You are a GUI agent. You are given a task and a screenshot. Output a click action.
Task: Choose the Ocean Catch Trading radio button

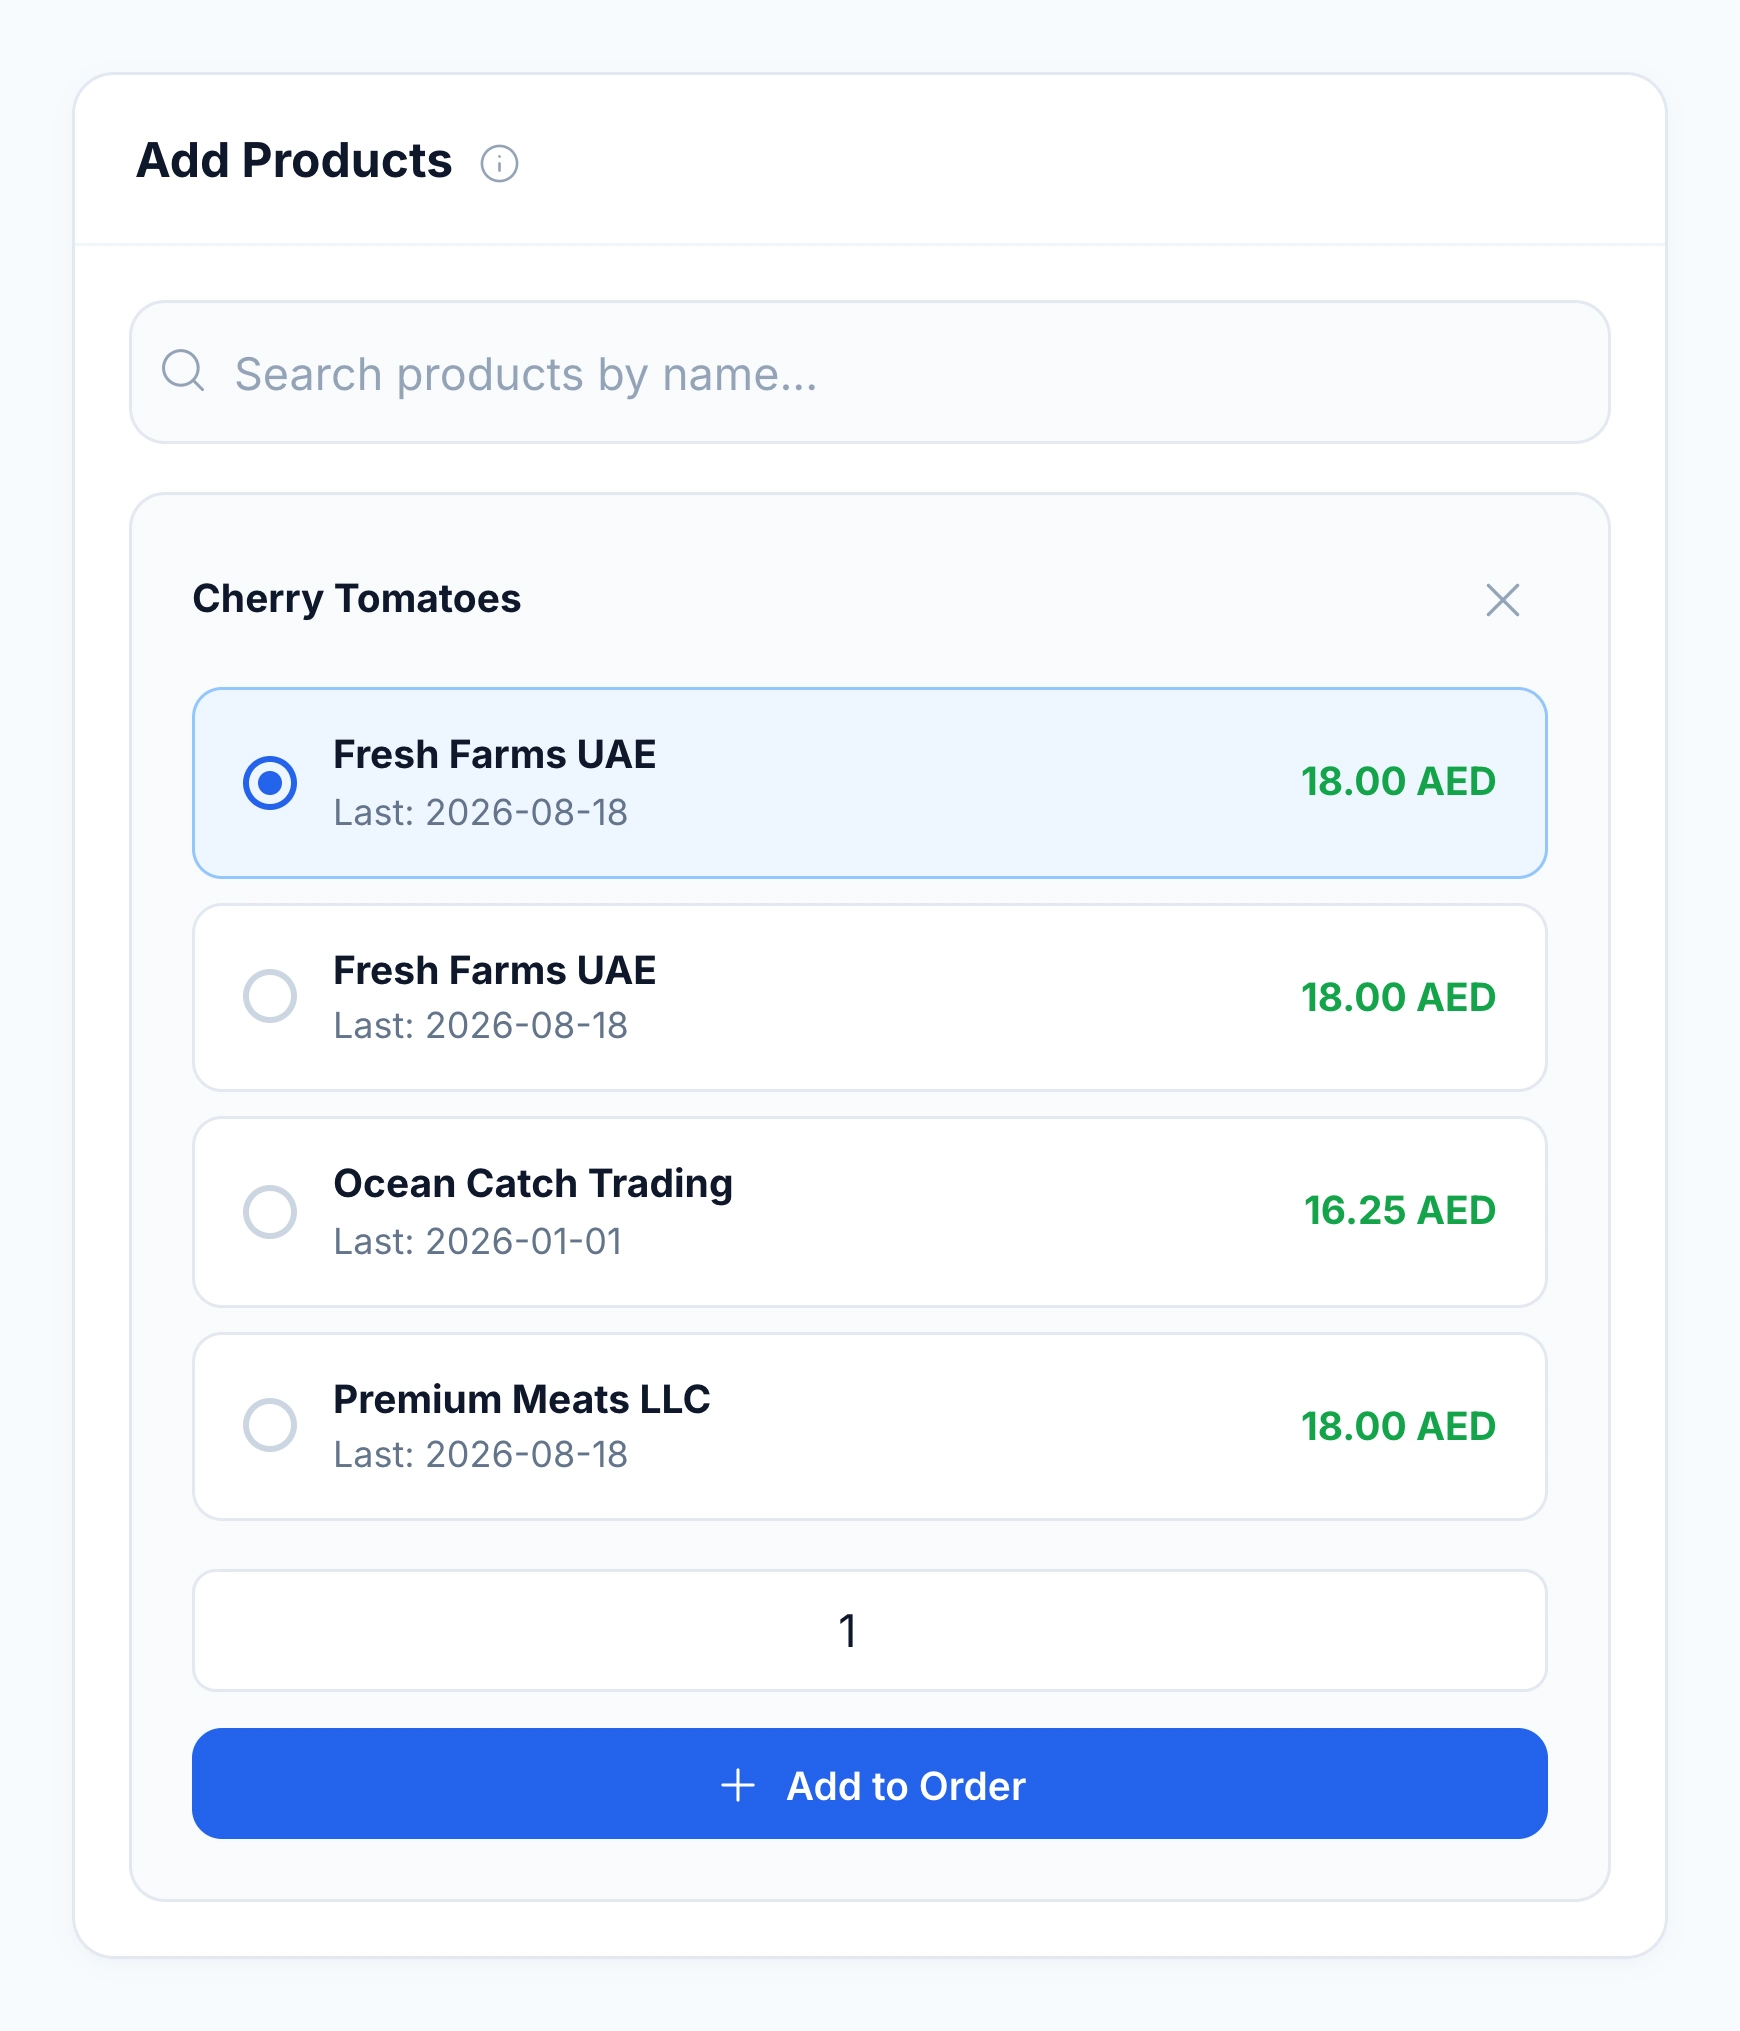pos(270,1212)
